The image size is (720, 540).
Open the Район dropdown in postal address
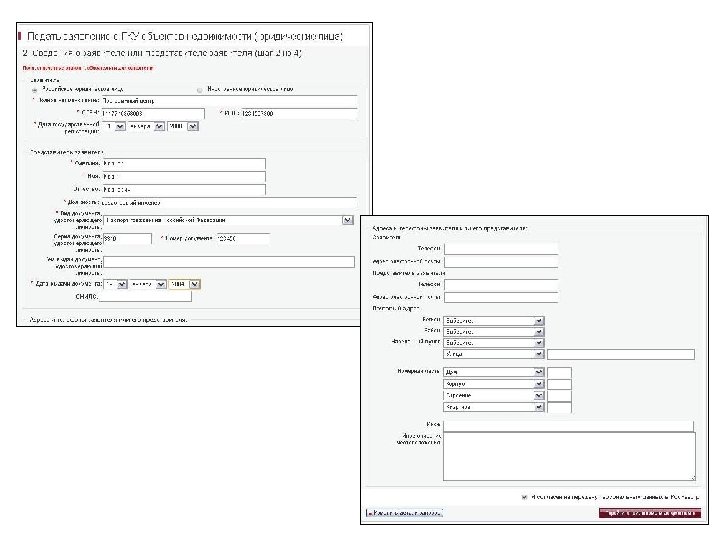coord(494,332)
